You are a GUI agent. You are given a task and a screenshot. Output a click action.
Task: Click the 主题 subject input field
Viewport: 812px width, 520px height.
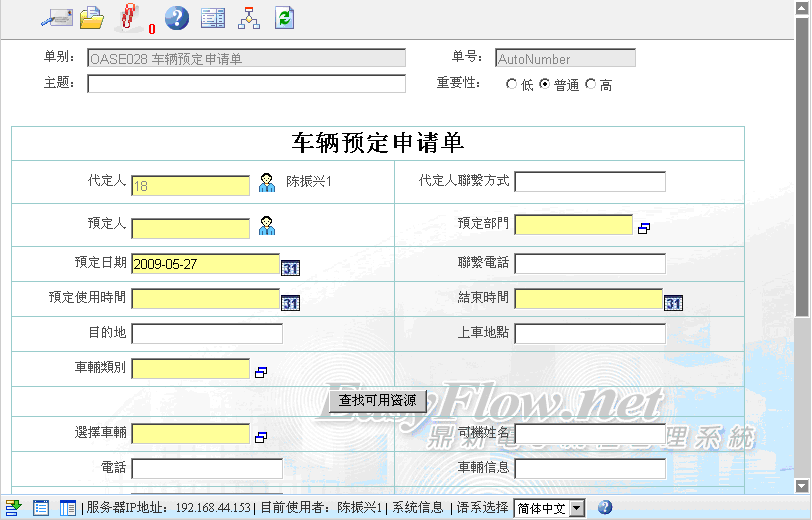click(246, 84)
